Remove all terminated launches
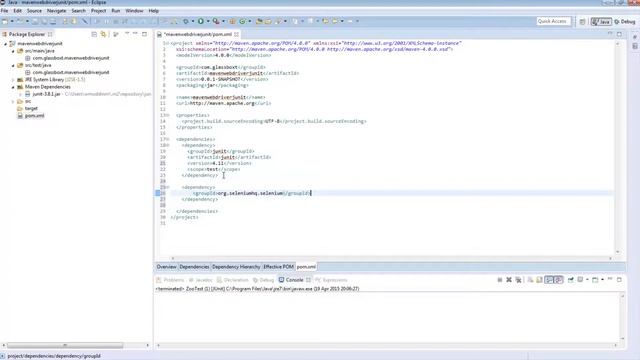This screenshot has width=640, height=360. 518,280
